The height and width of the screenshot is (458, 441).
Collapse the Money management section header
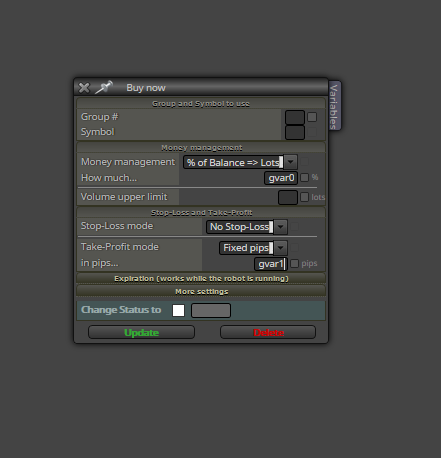[x=201, y=148]
